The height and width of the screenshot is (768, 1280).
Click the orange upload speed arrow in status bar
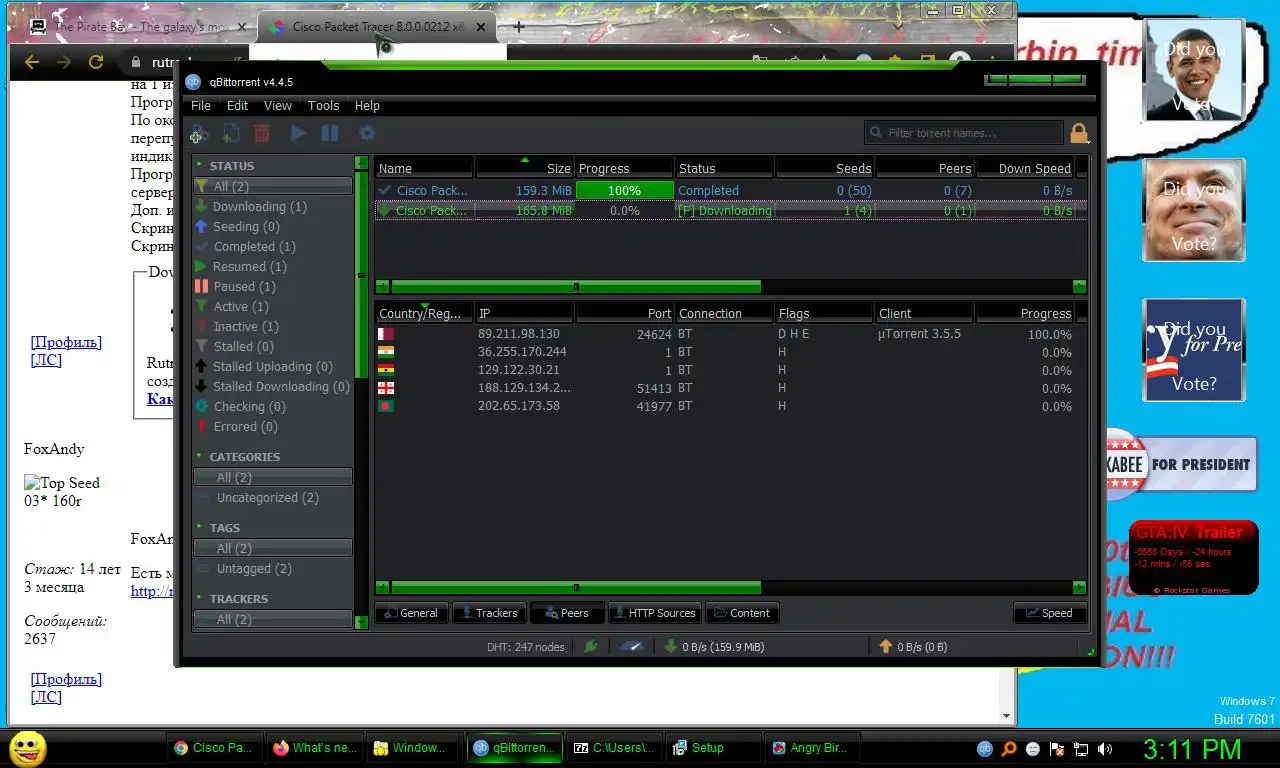pos(885,647)
